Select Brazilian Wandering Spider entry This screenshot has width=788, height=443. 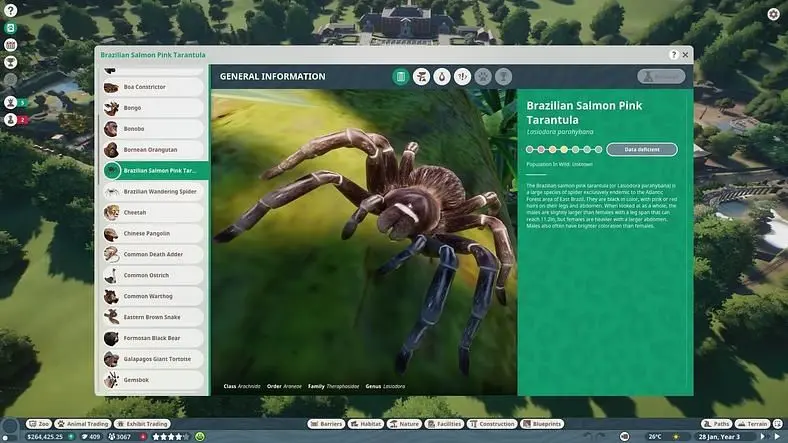pyautogui.click(x=154, y=192)
